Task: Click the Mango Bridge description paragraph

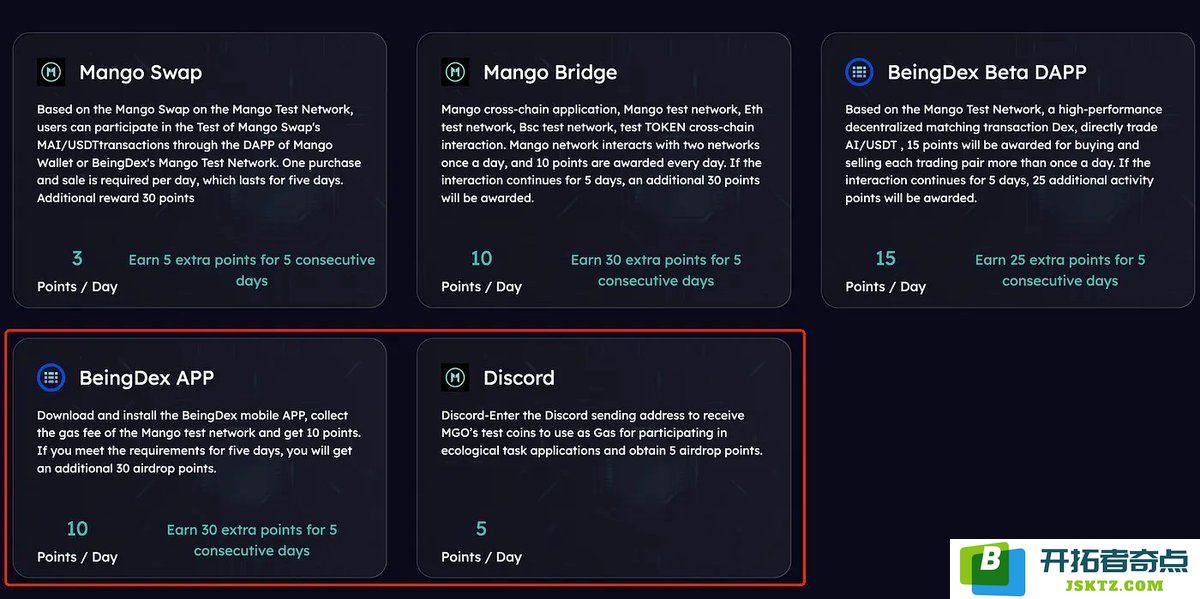Action: tap(602, 154)
